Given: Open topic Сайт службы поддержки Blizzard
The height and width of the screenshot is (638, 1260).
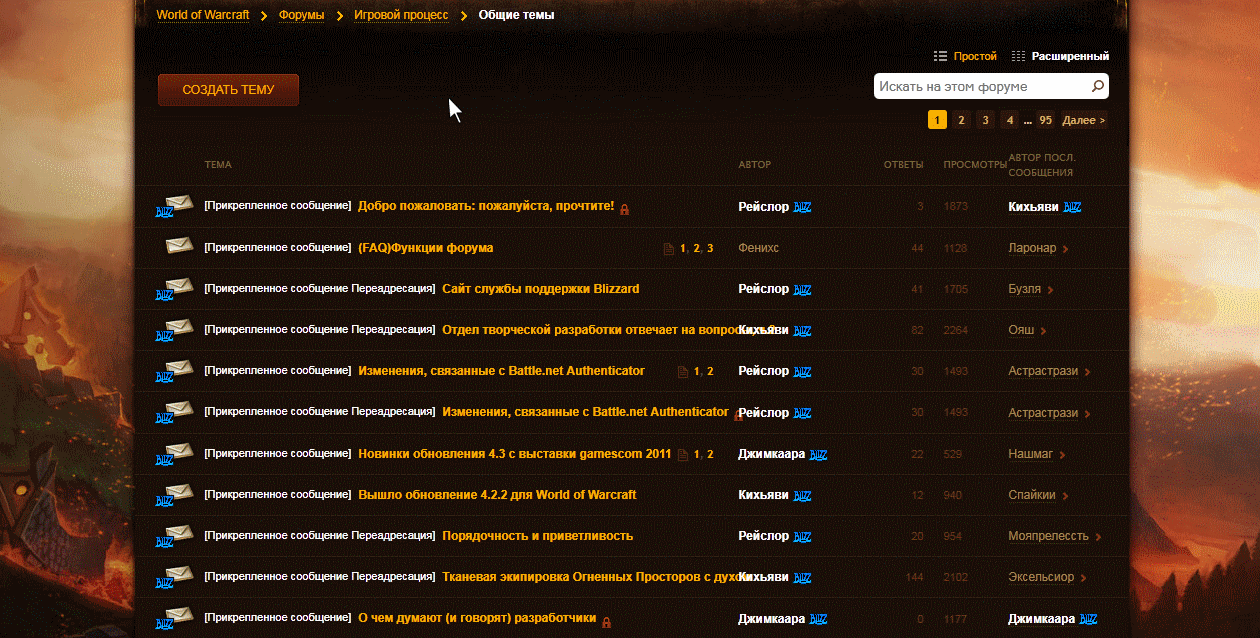Looking at the screenshot, I should pos(541,289).
